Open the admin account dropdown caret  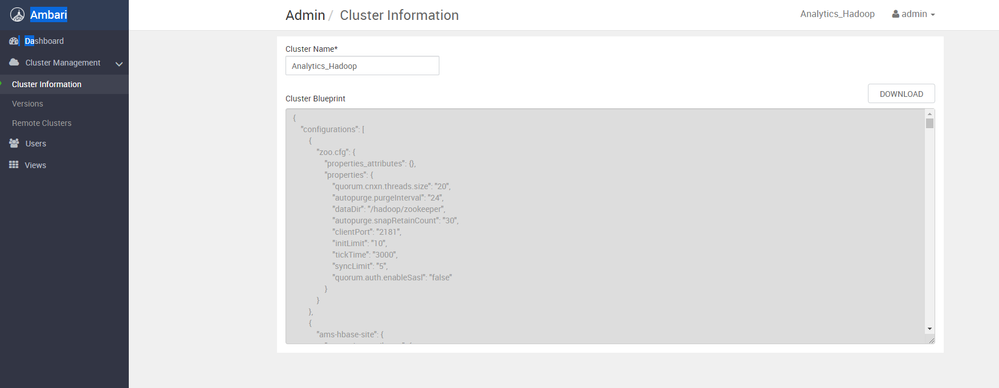933,15
